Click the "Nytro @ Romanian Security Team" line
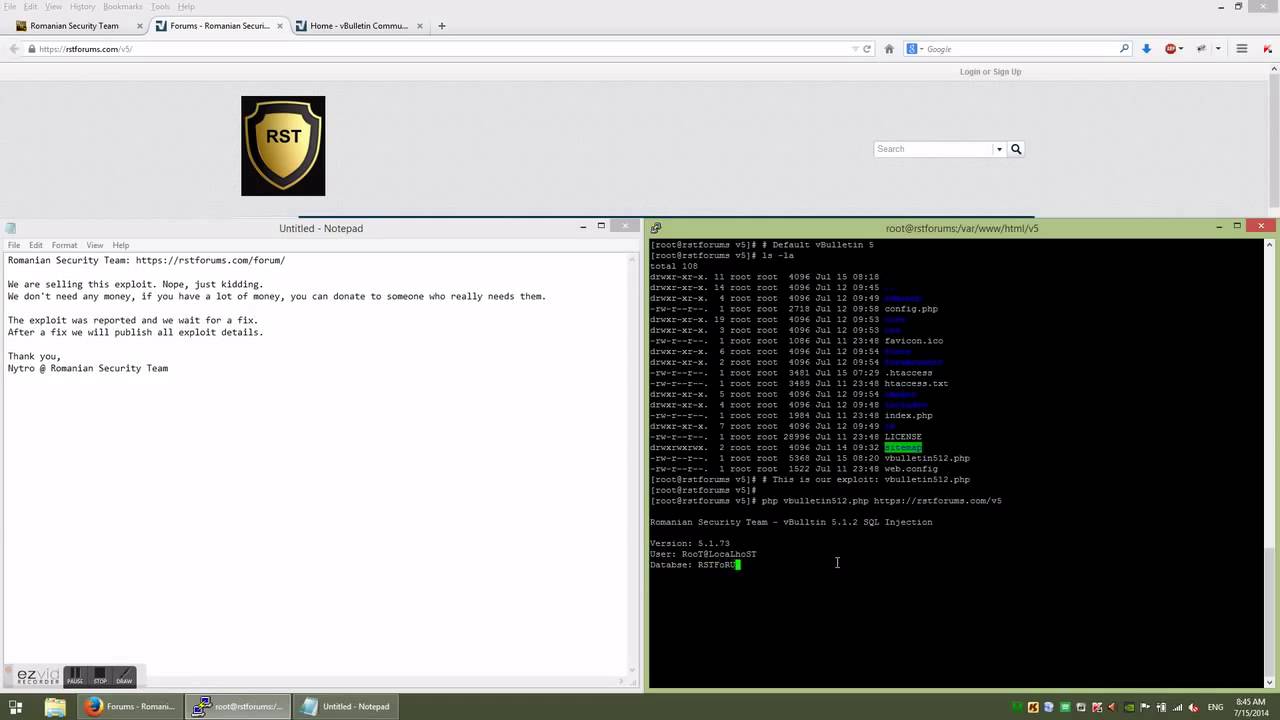The width and height of the screenshot is (1280, 720). click(88, 369)
